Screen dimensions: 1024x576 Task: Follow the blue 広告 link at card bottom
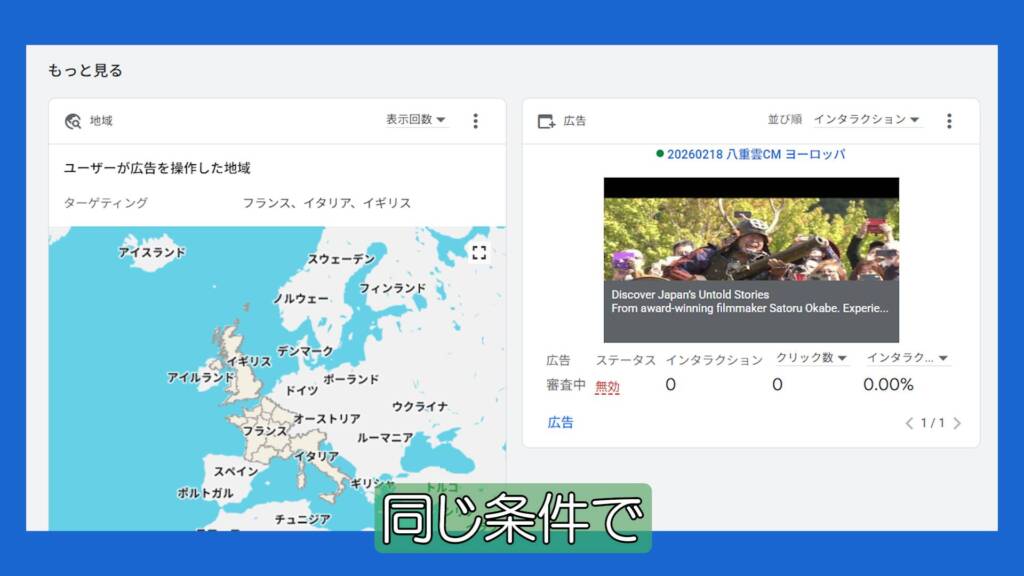[x=561, y=422]
